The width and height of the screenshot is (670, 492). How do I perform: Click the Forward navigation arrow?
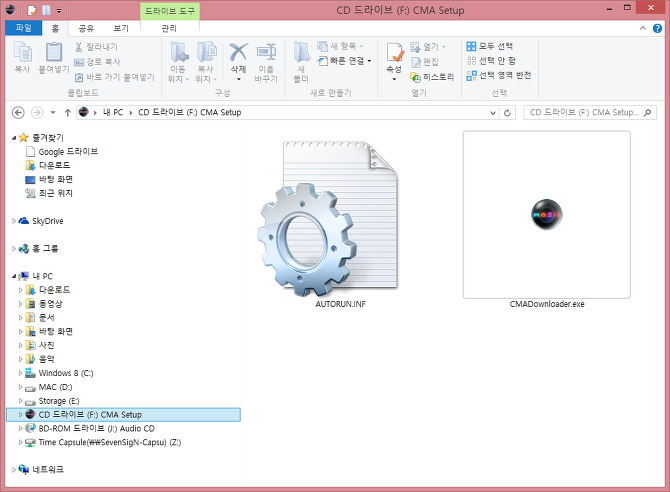pos(38,112)
